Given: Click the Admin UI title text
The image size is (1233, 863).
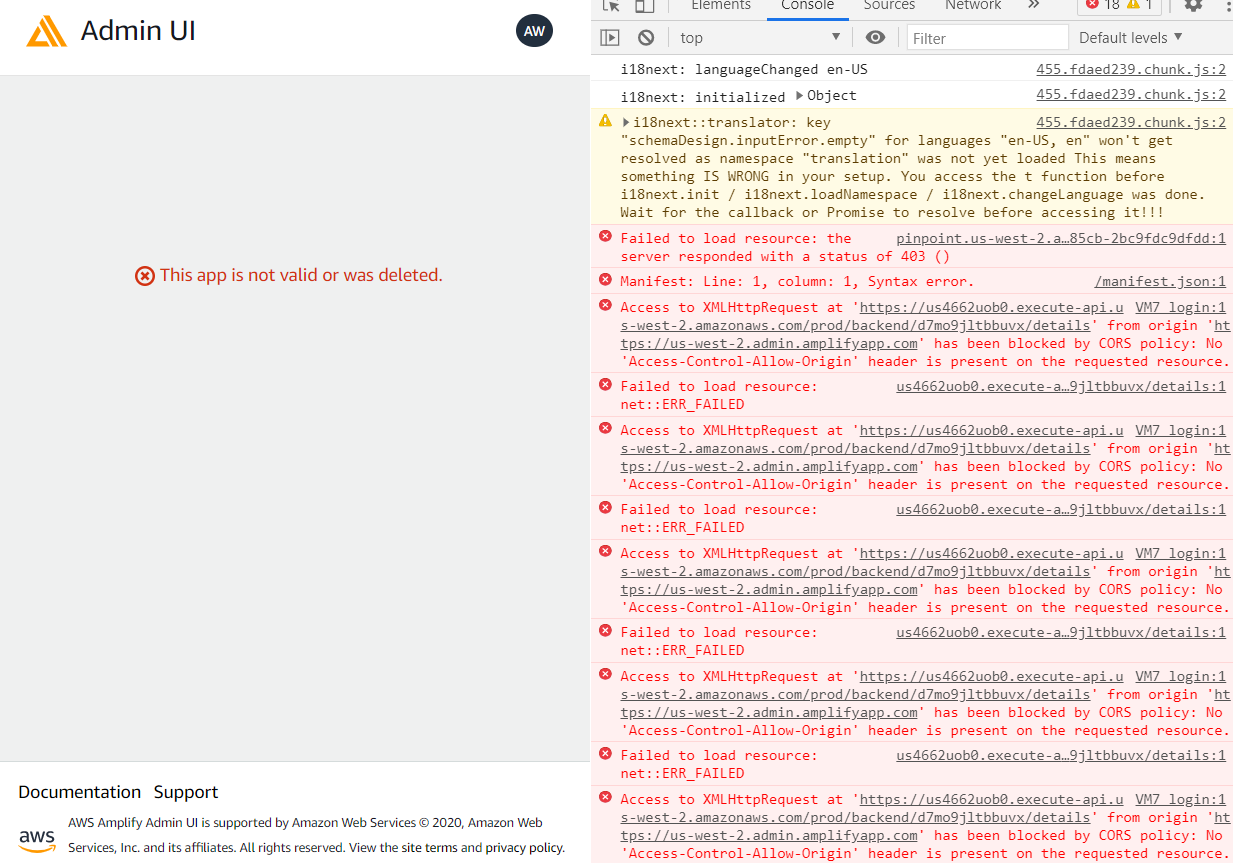Looking at the screenshot, I should [x=138, y=31].
